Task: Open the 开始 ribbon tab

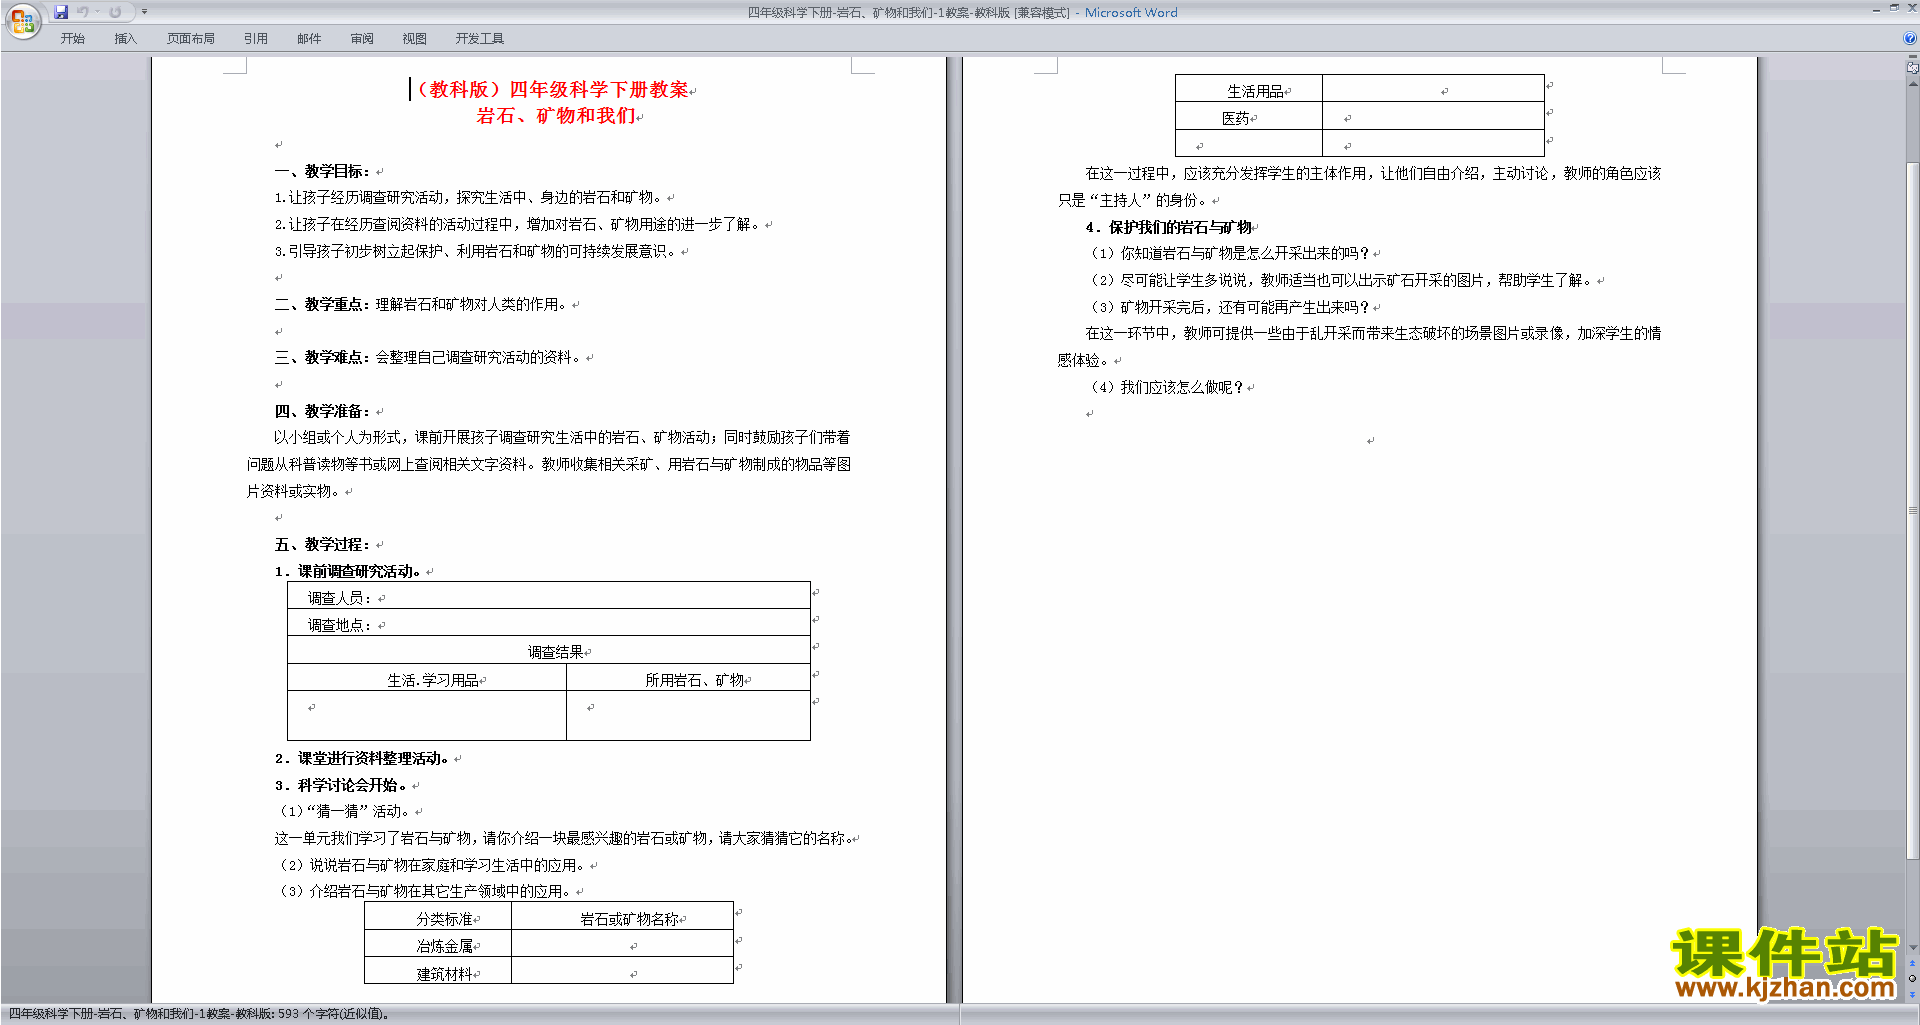Action: click(x=72, y=39)
